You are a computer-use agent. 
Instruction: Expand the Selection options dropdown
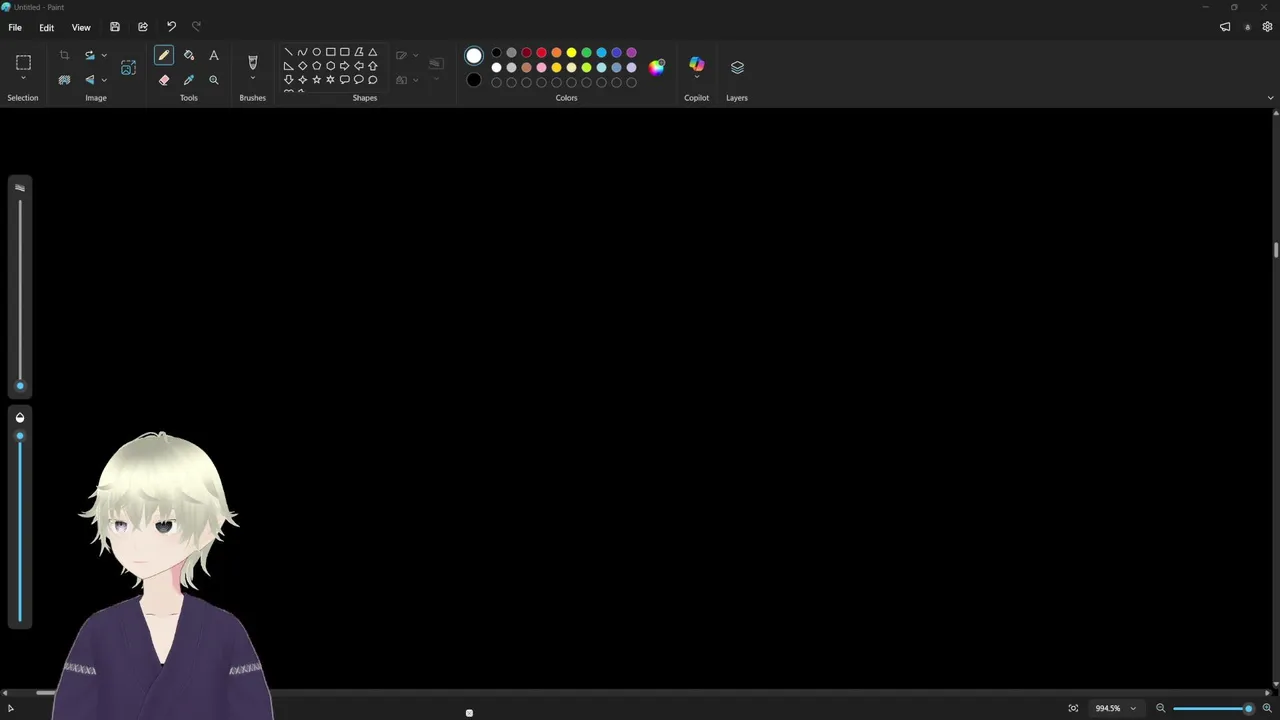tap(23, 79)
